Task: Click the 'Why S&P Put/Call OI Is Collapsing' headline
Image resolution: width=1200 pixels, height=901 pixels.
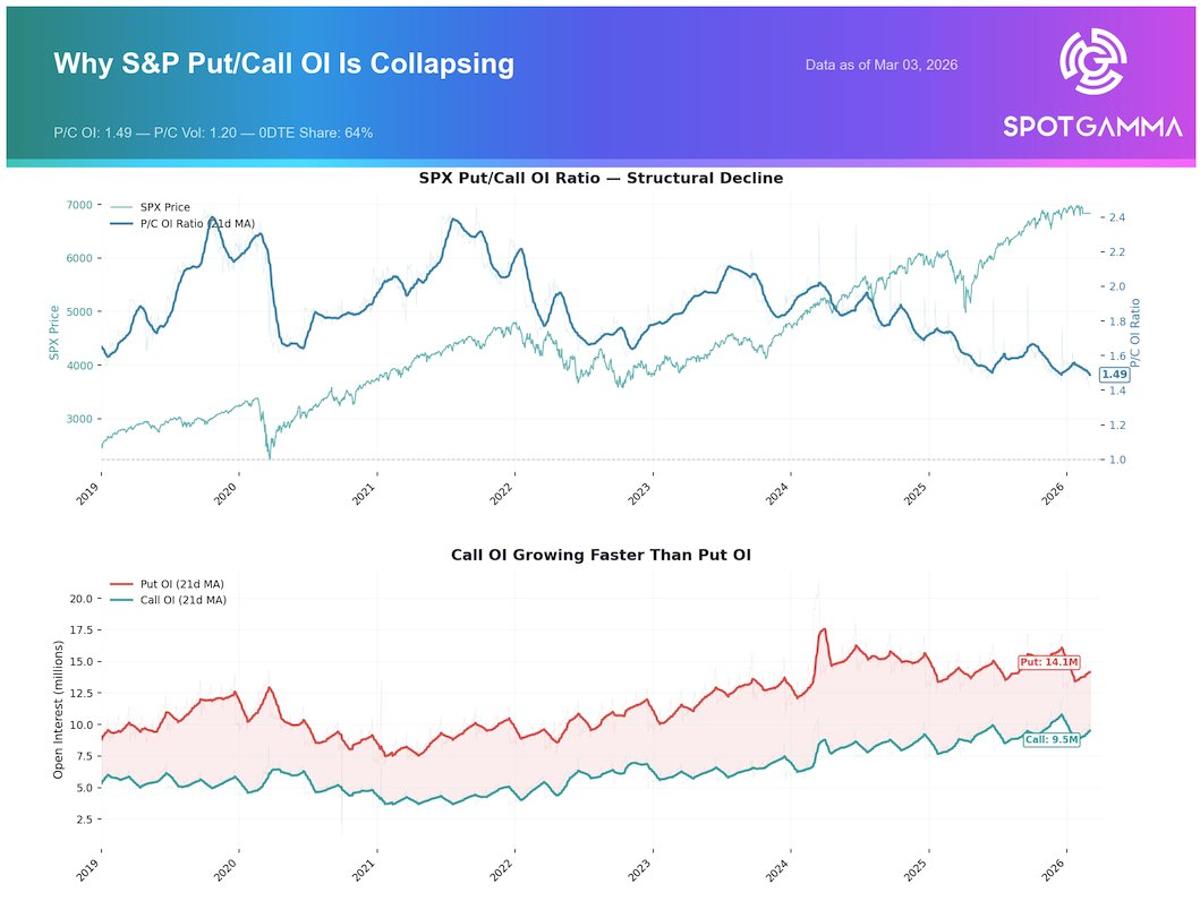Action: (x=284, y=64)
